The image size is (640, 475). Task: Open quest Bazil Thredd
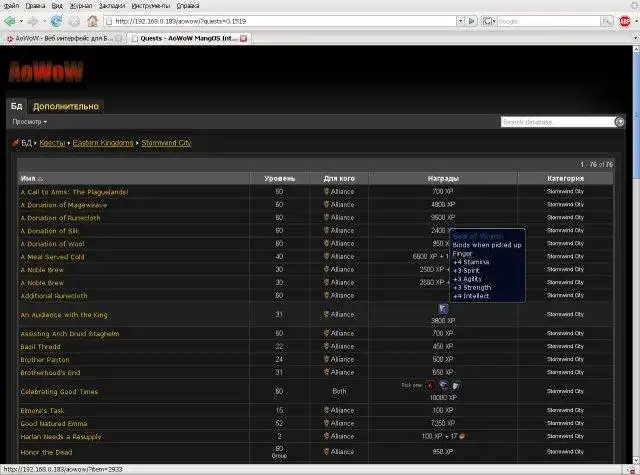40,346
